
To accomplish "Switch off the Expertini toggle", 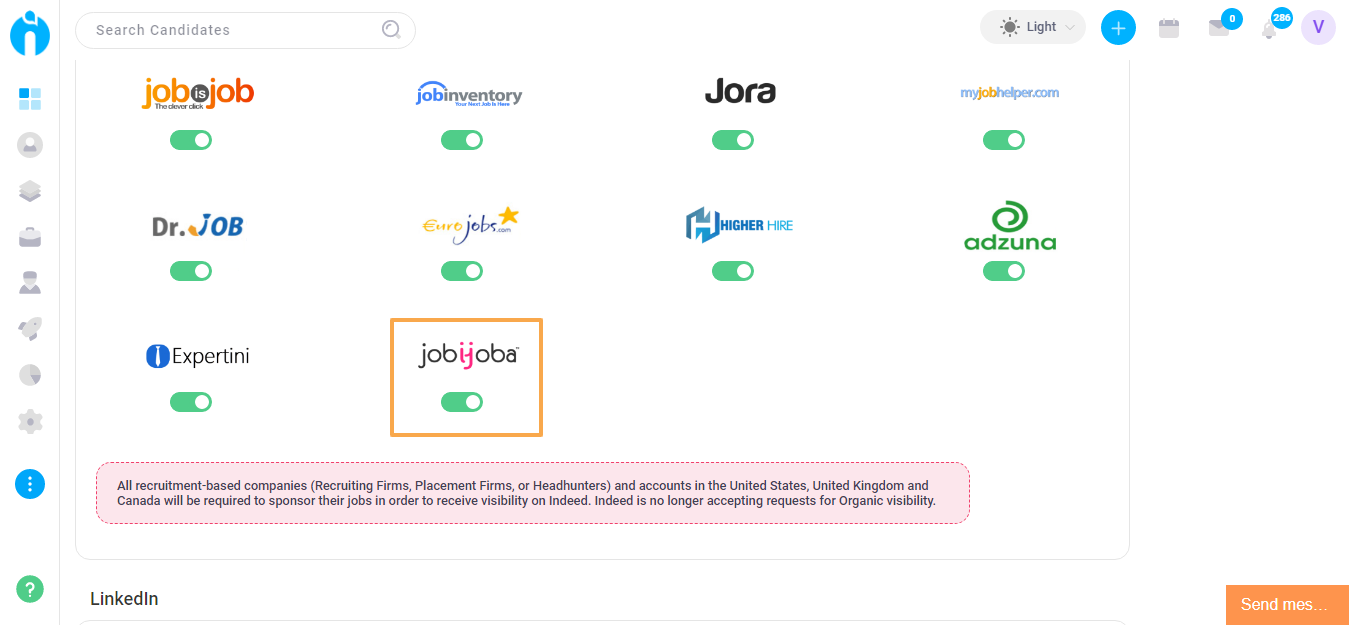I will [191, 402].
